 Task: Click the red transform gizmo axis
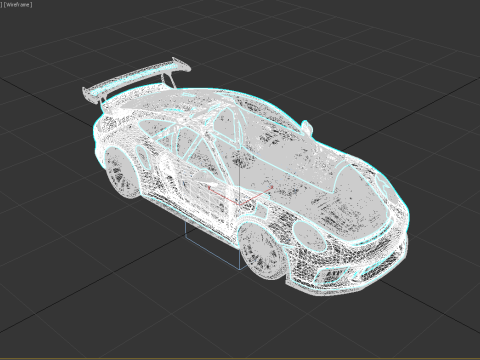point(240,196)
